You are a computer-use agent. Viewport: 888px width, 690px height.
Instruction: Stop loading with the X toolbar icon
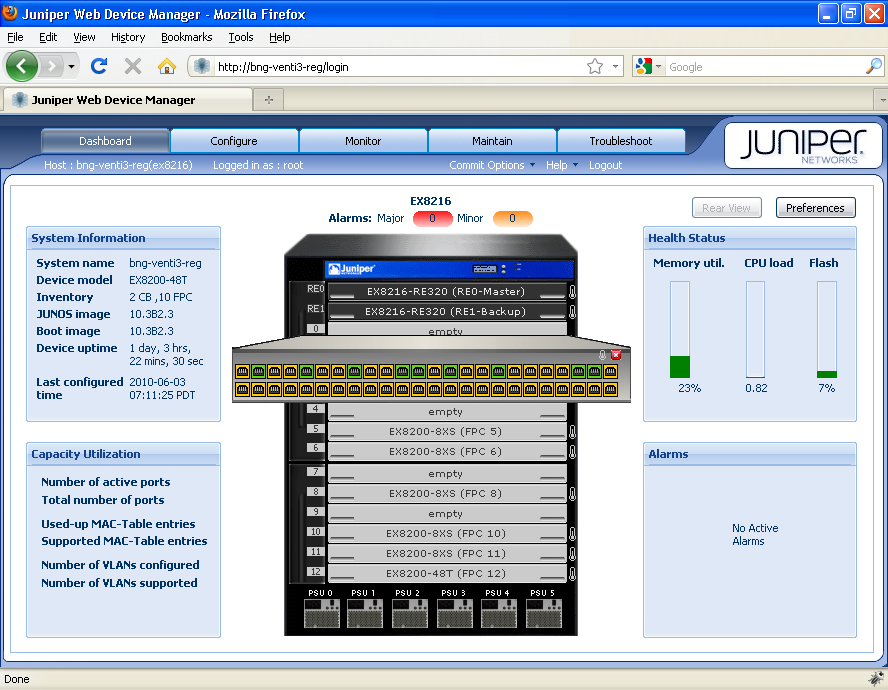click(133, 66)
